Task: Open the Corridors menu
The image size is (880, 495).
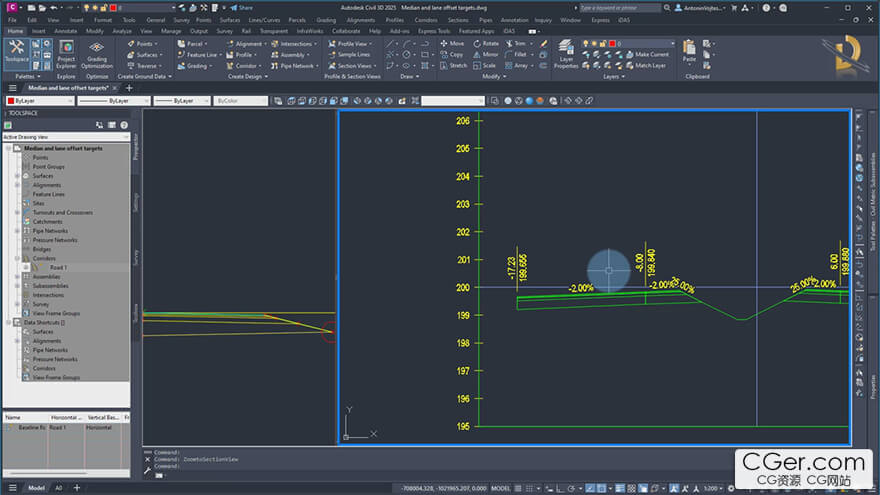Action: (426, 20)
